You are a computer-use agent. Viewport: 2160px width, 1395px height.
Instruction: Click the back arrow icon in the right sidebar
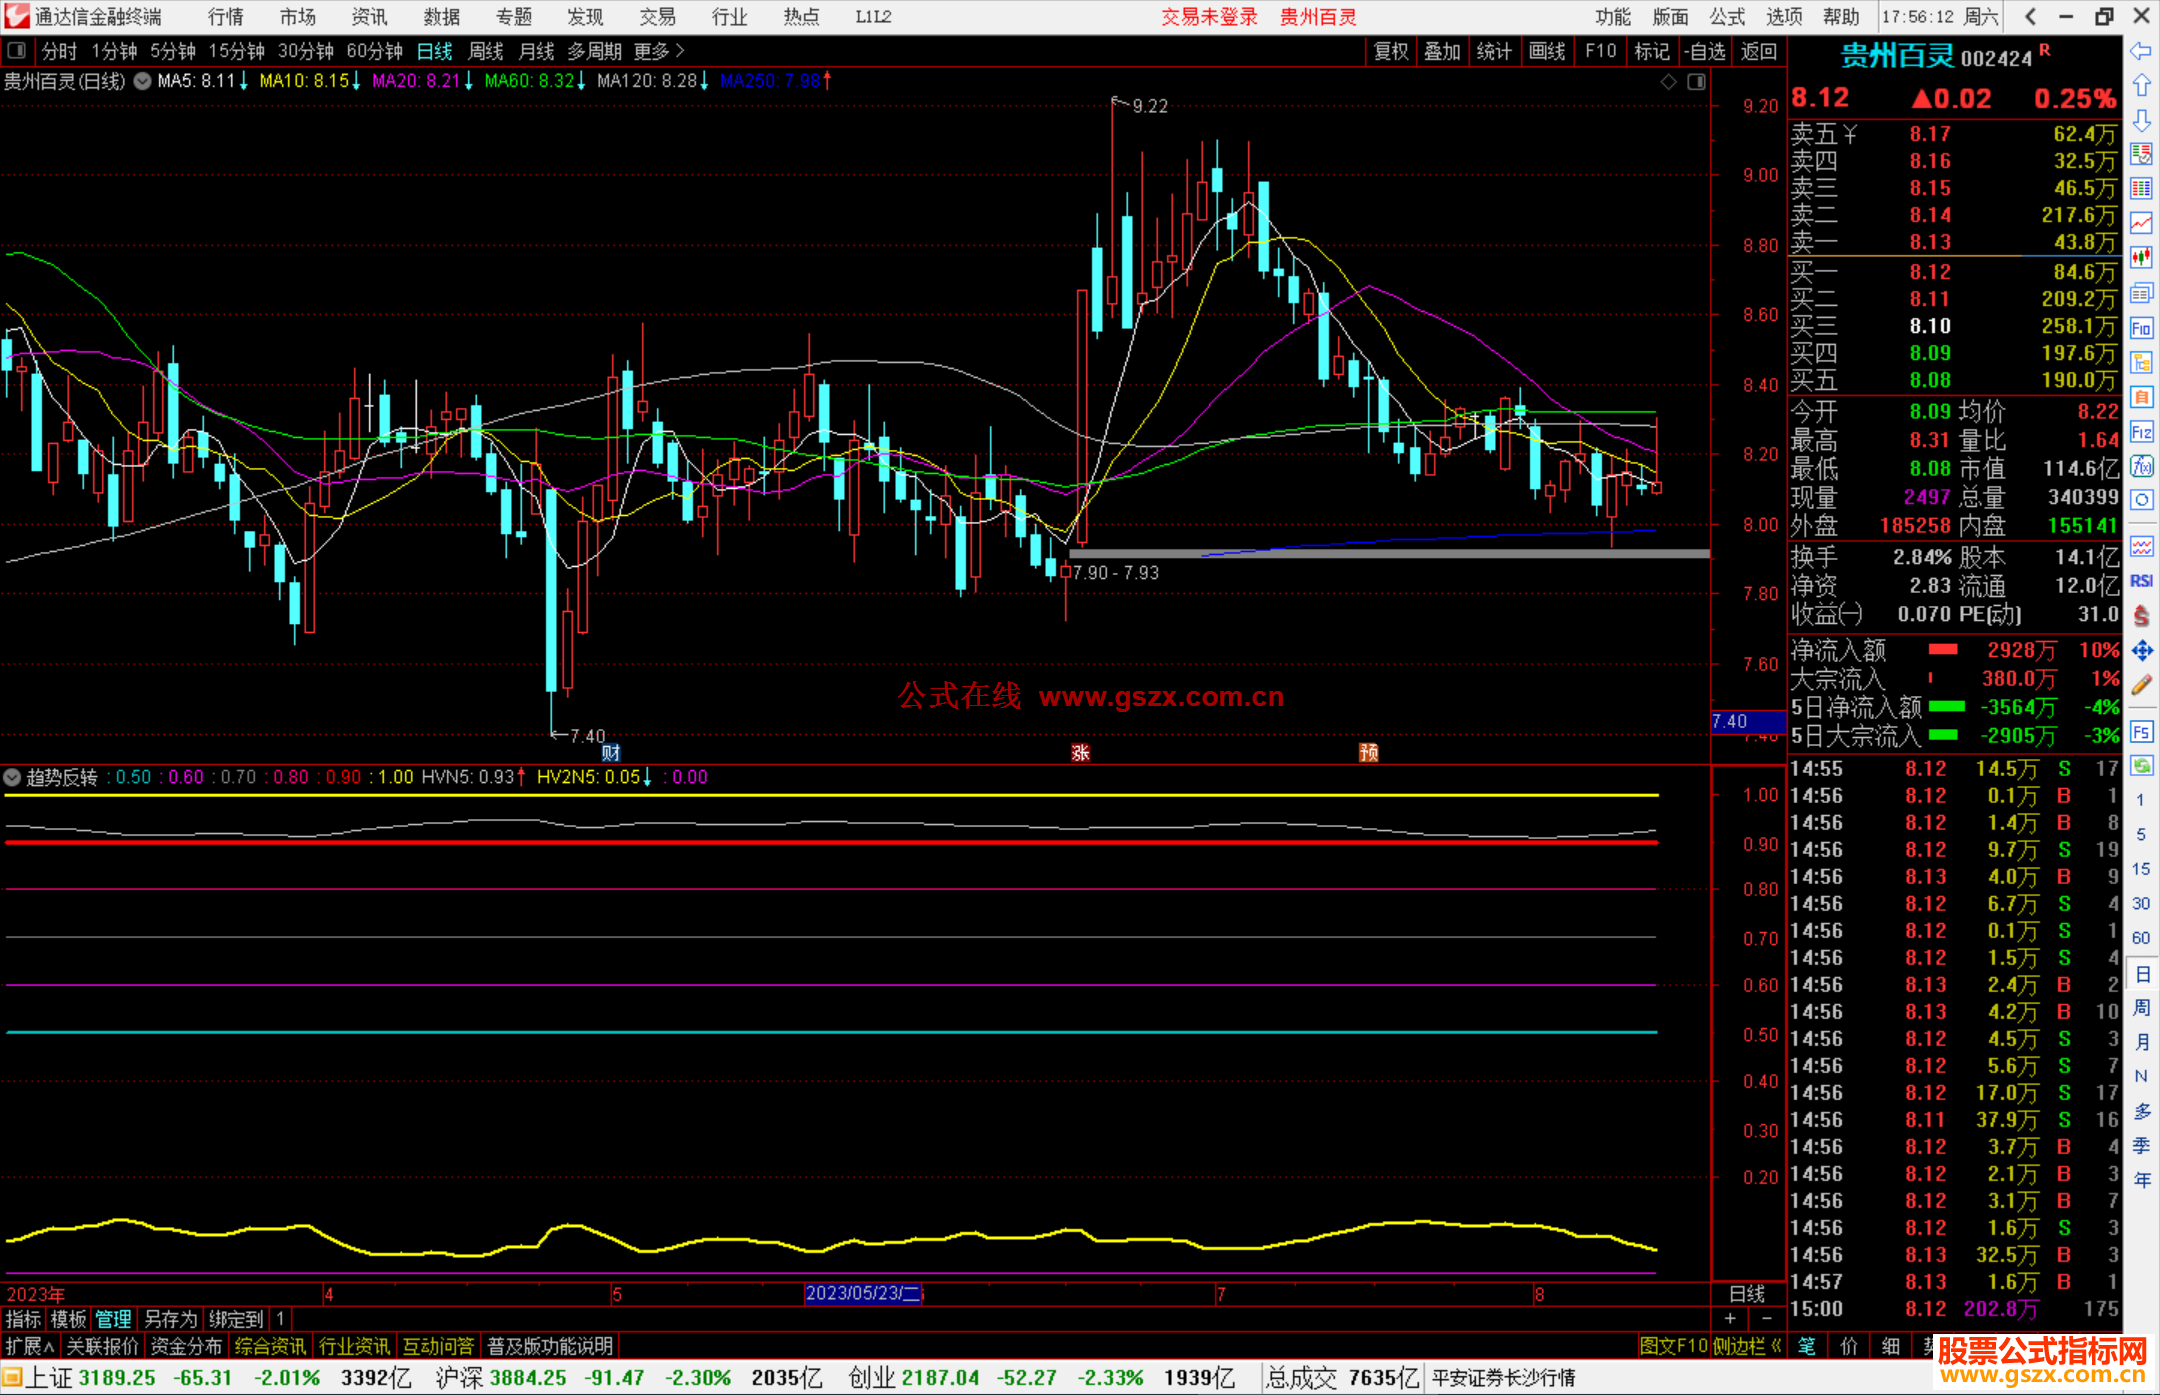click(2141, 51)
